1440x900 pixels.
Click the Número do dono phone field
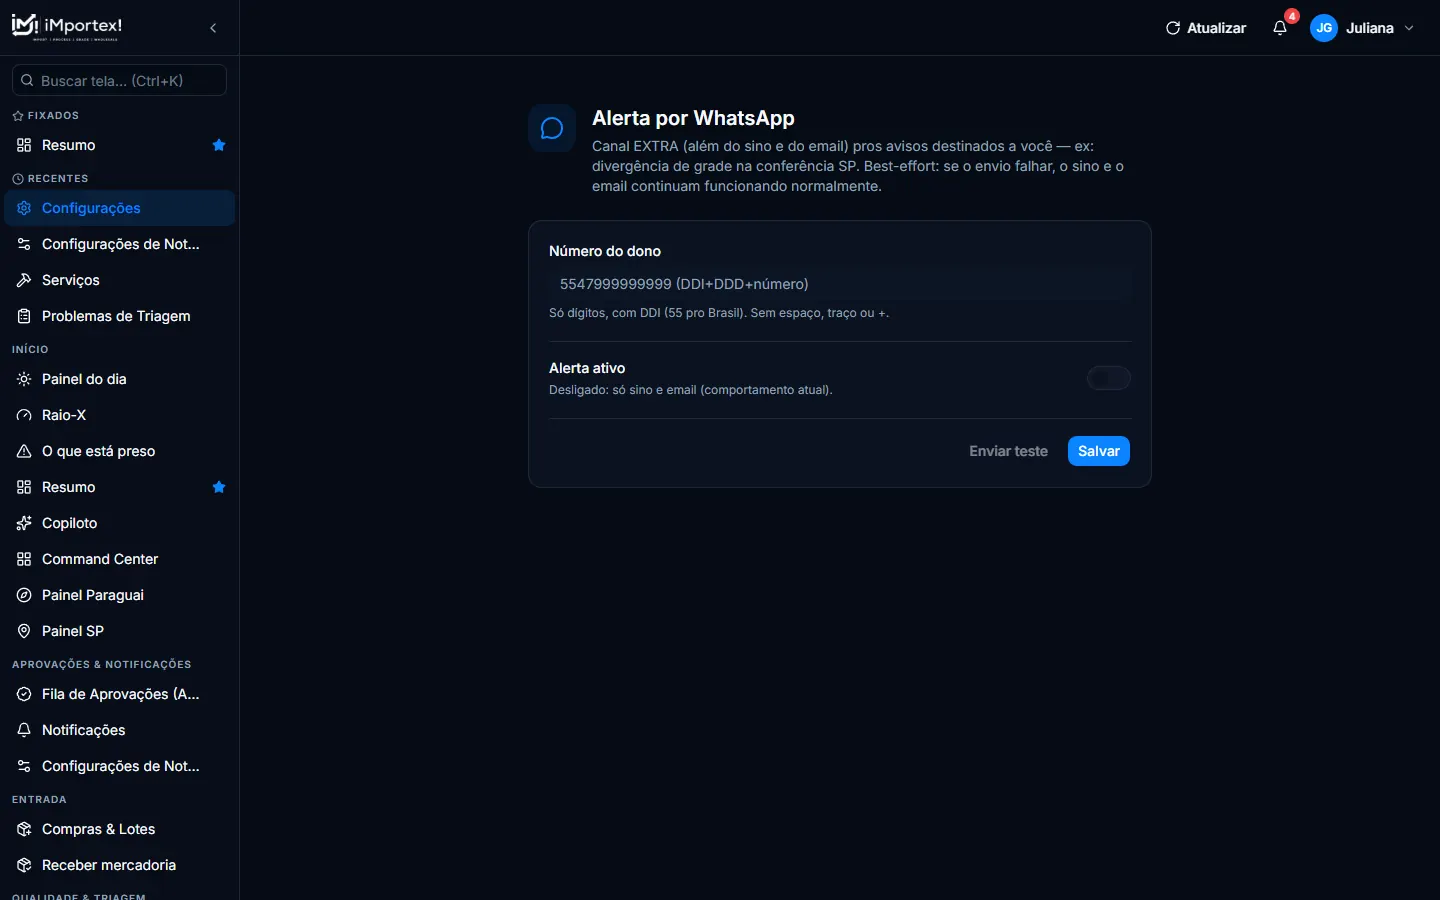click(x=840, y=284)
